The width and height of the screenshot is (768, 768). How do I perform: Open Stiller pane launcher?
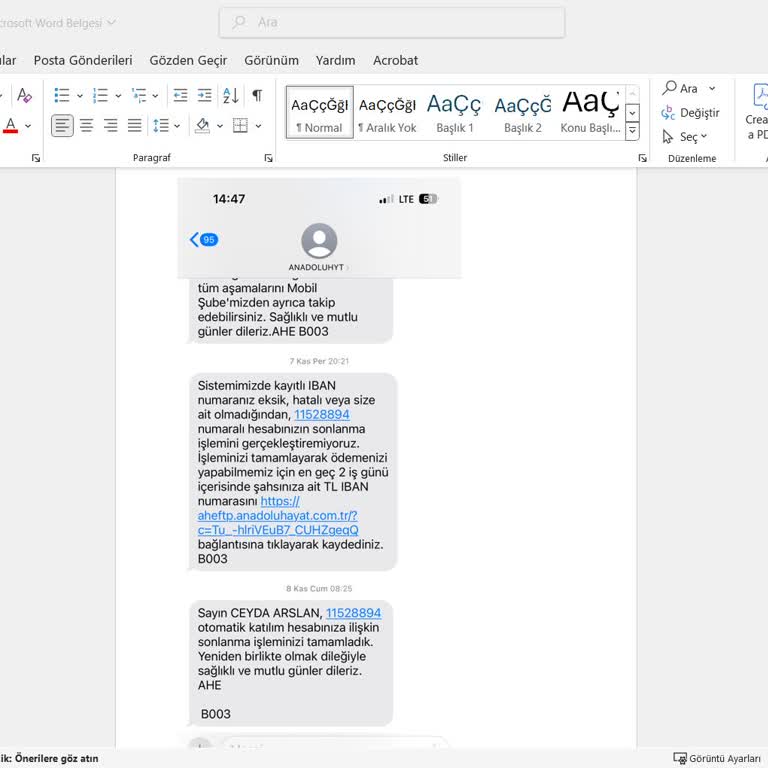pyautogui.click(x=643, y=158)
